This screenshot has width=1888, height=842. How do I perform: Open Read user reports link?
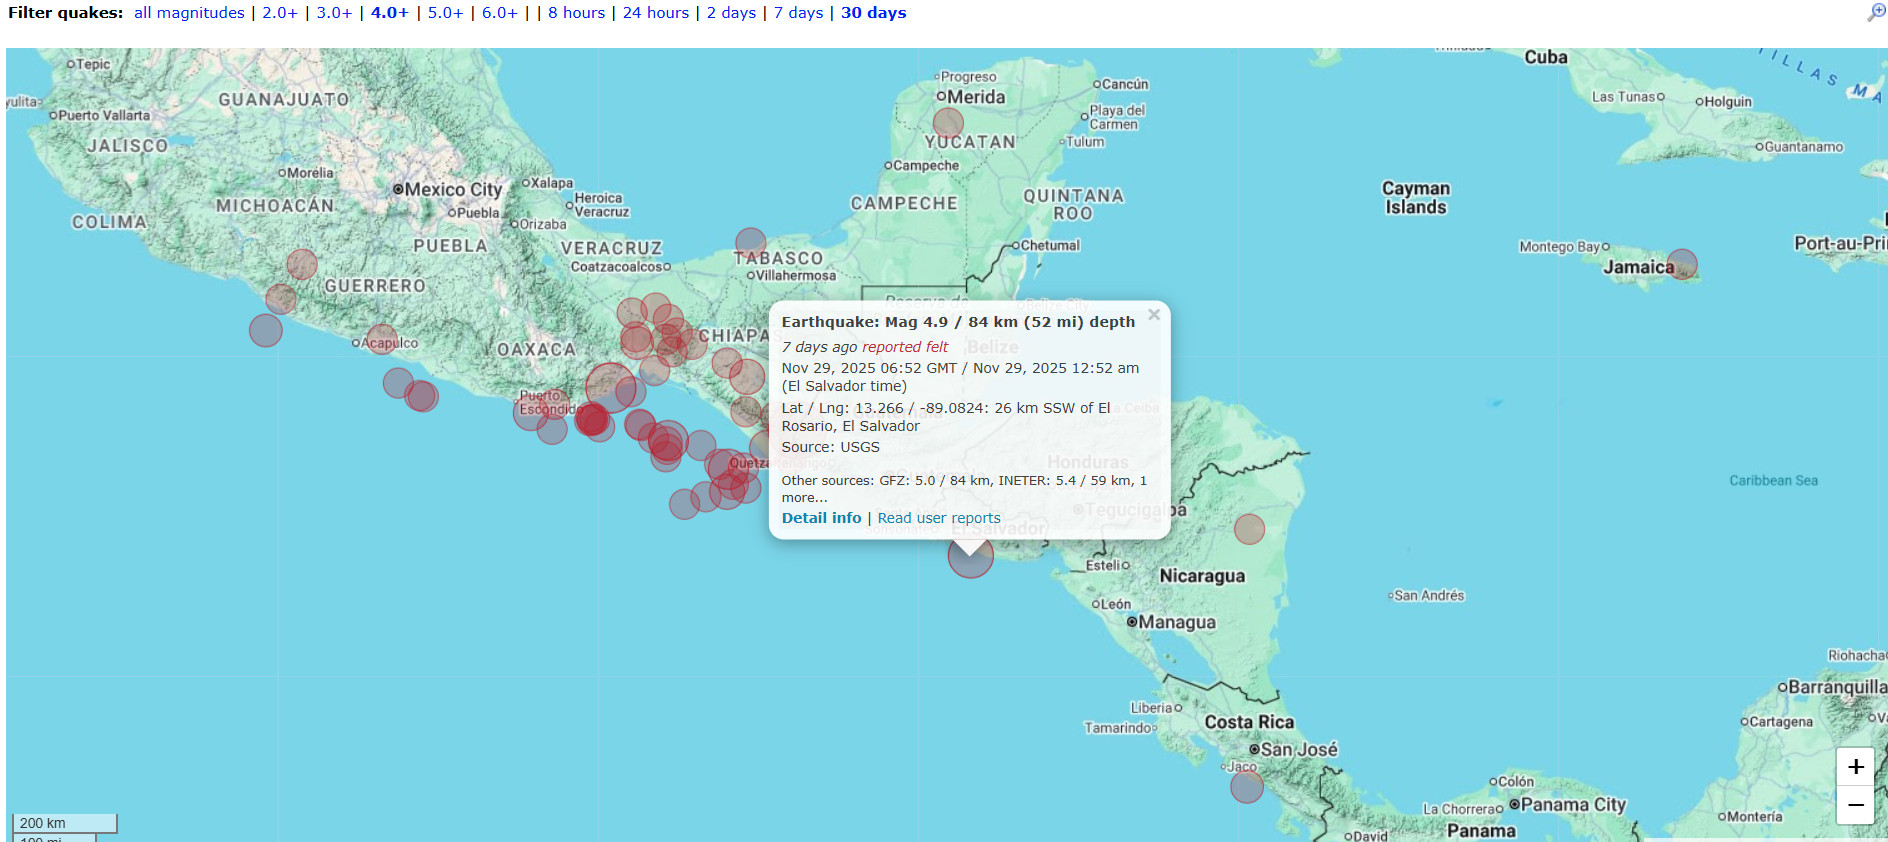[939, 518]
